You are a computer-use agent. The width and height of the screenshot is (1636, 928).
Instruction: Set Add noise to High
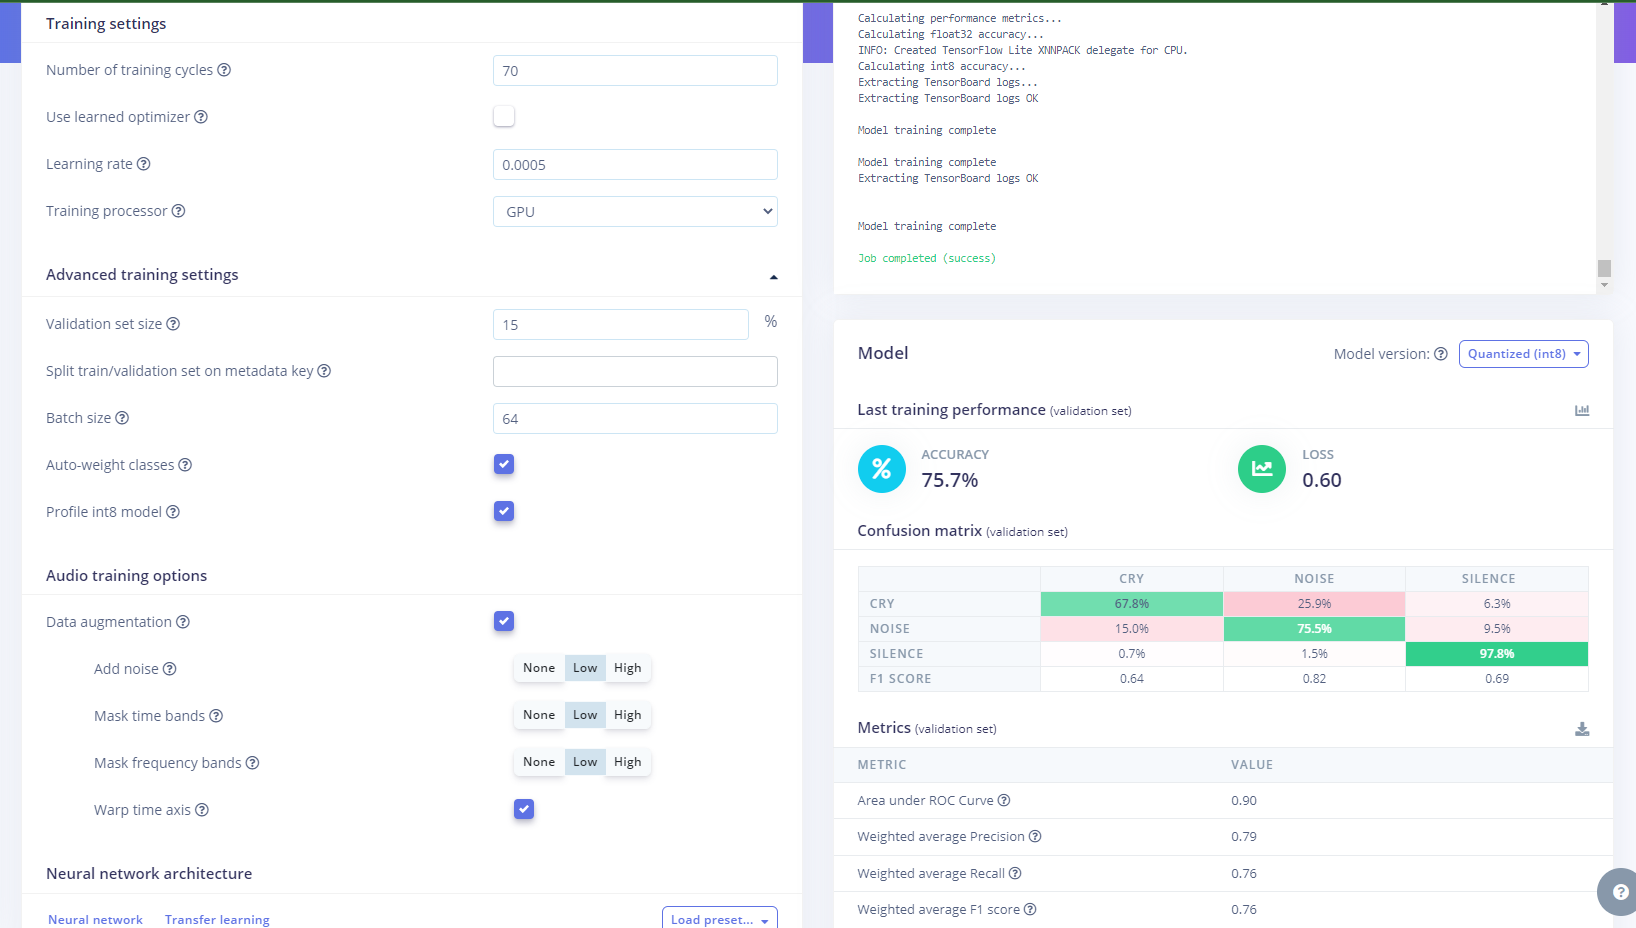[628, 668]
